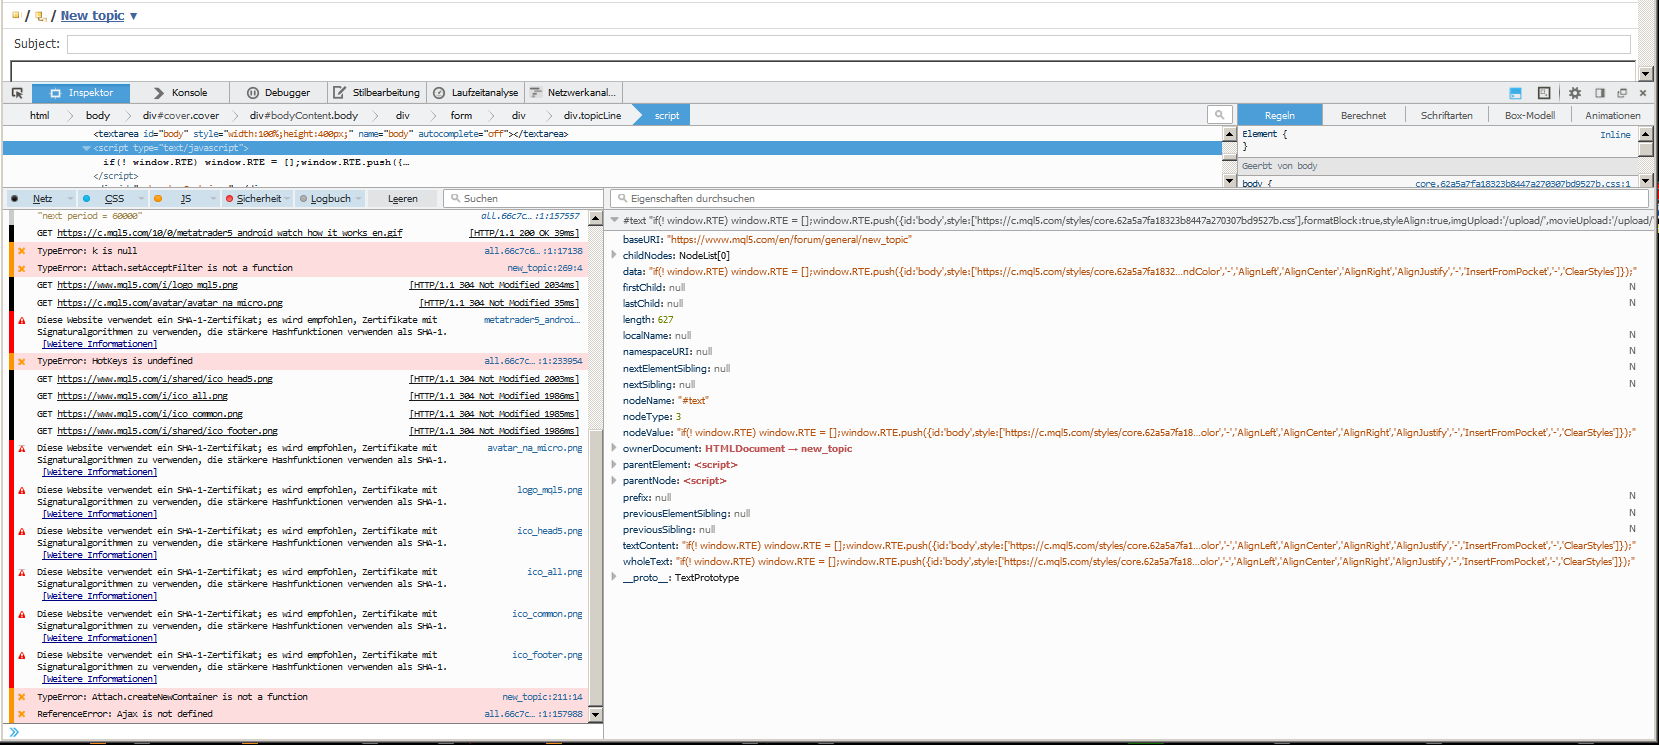Open the Berechnet sidebar tab
This screenshot has width=1659, height=745.
coord(1363,115)
